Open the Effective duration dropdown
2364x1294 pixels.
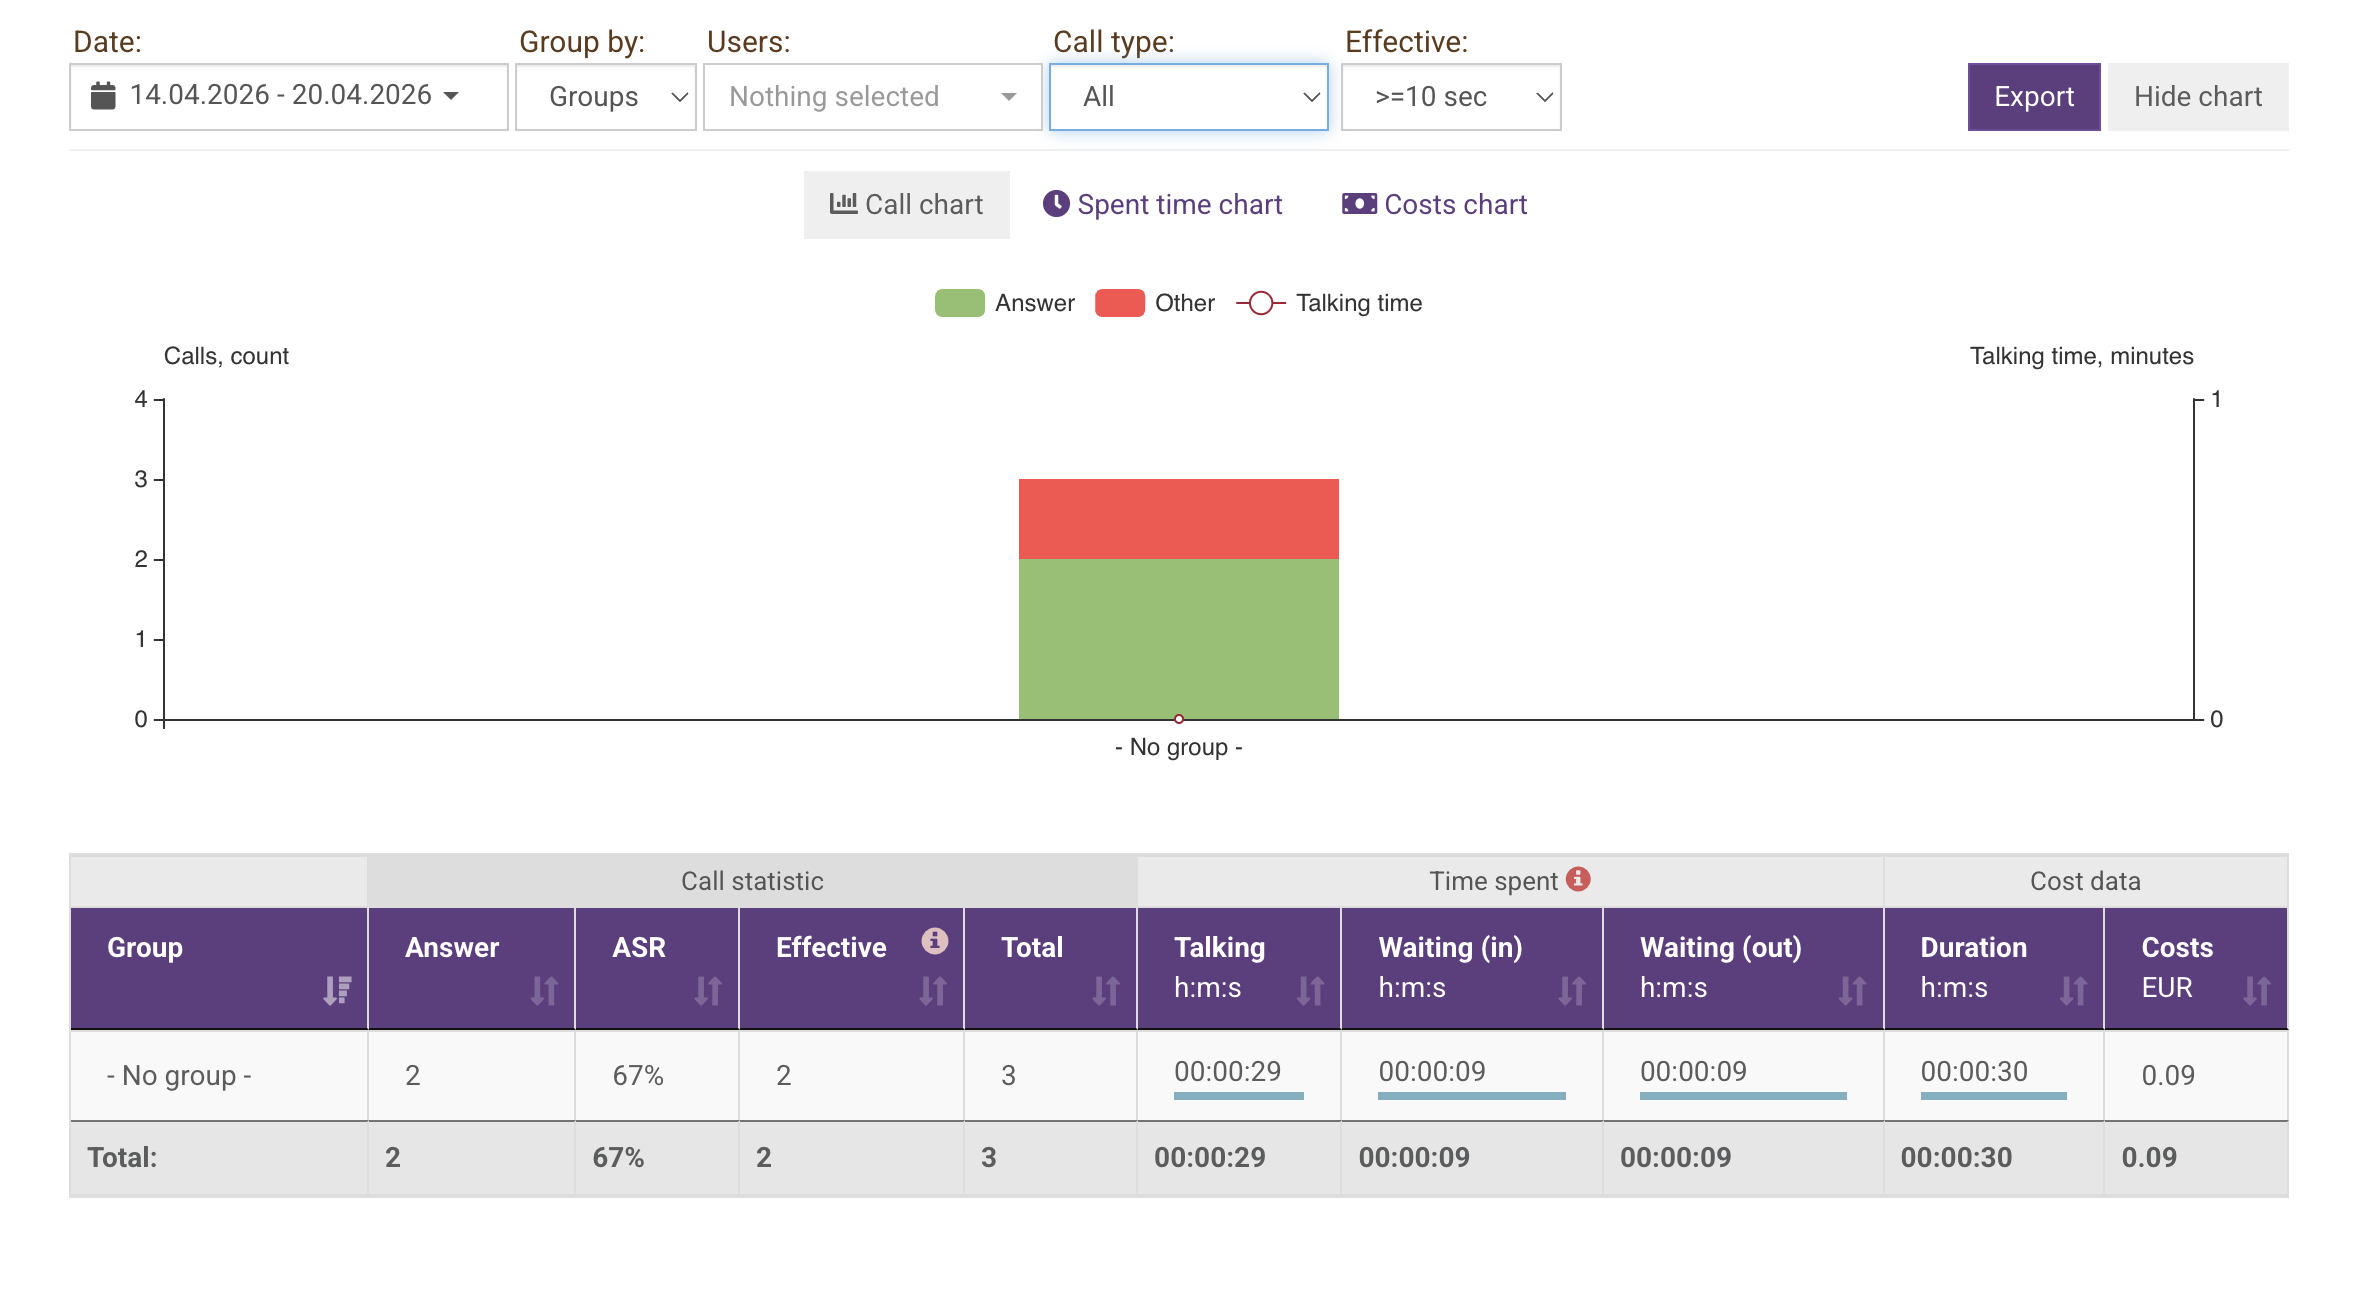pos(1450,97)
